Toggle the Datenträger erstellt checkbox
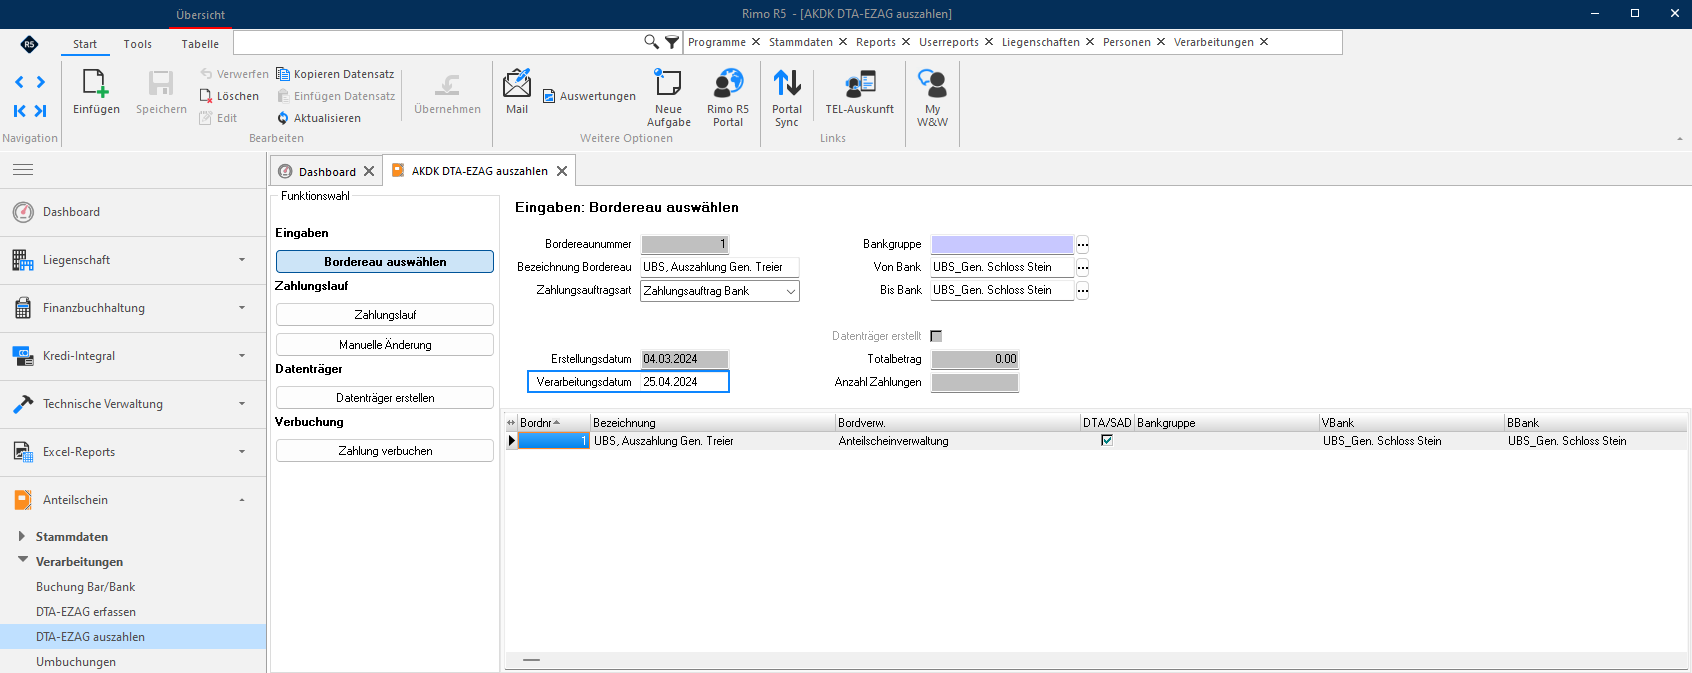Screen dimensions: 1692x673 click(936, 336)
